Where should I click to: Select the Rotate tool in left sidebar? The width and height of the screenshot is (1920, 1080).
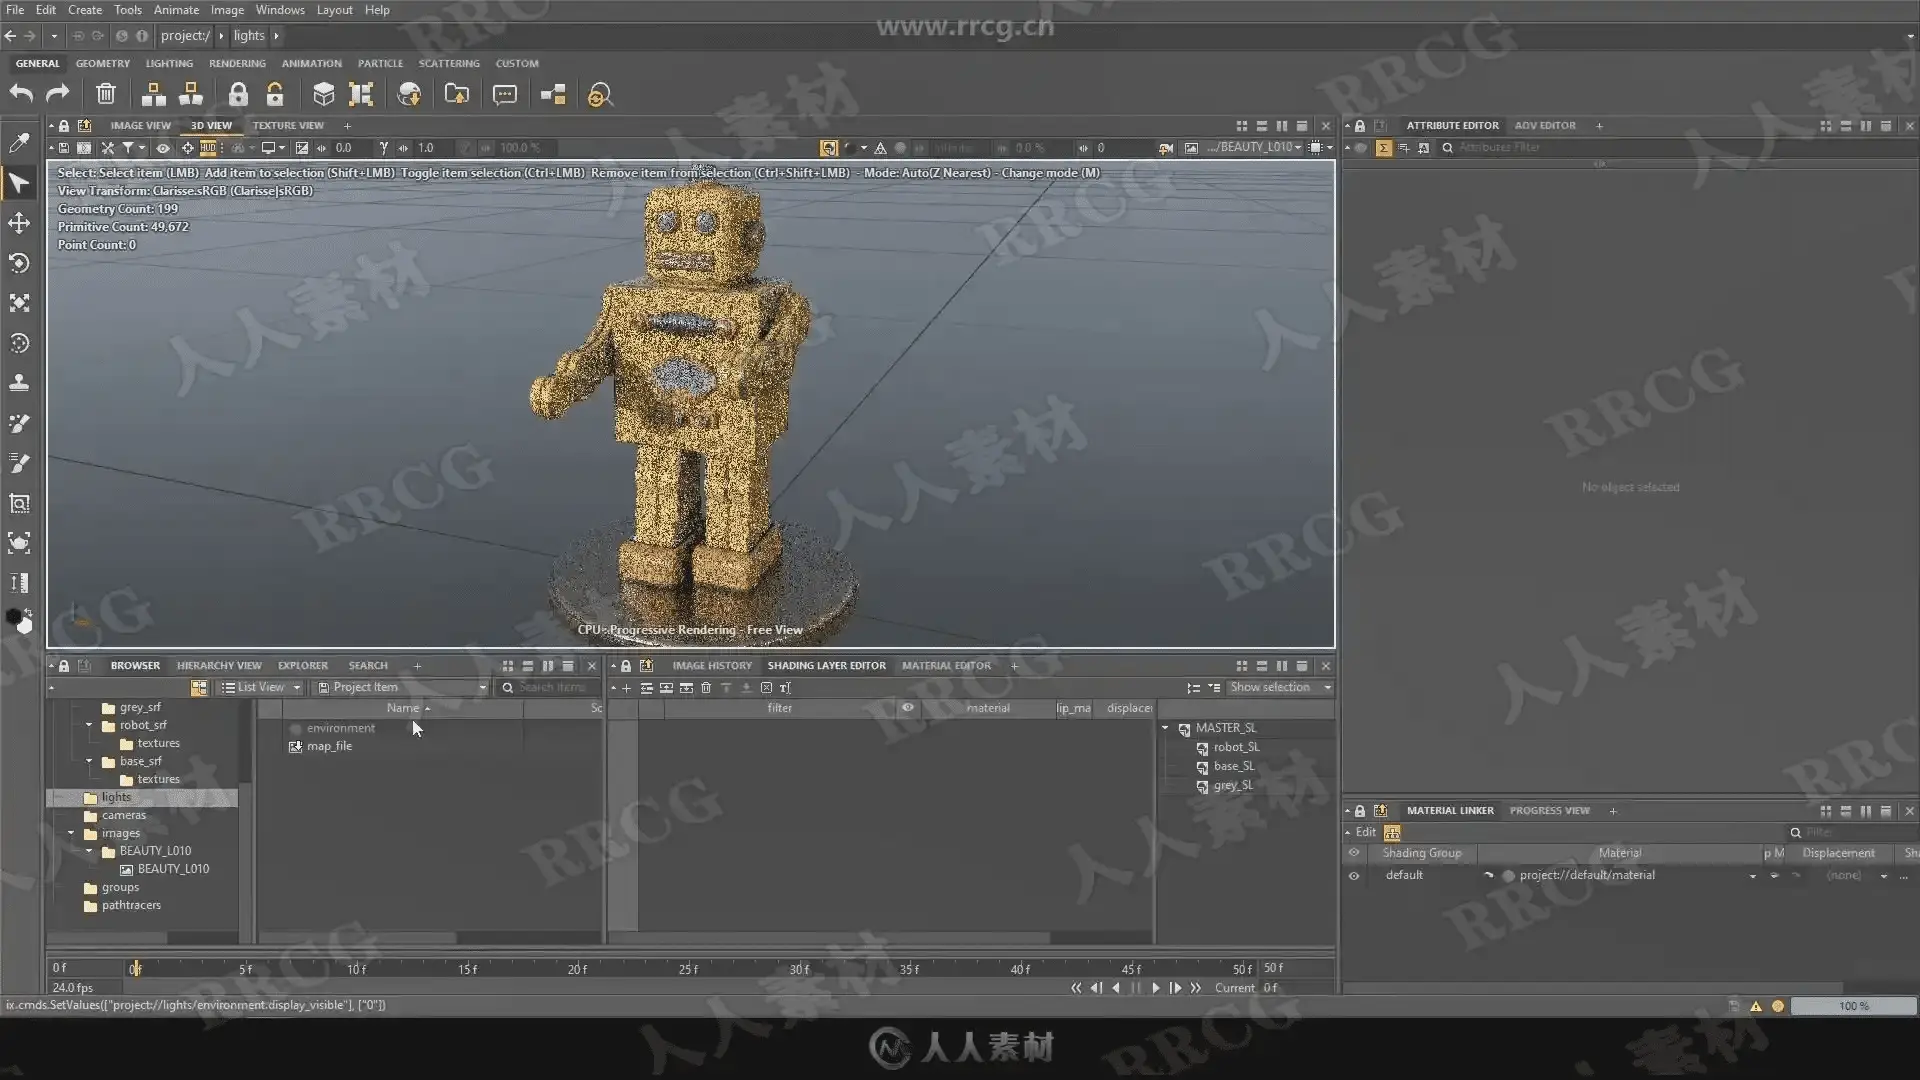point(19,263)
